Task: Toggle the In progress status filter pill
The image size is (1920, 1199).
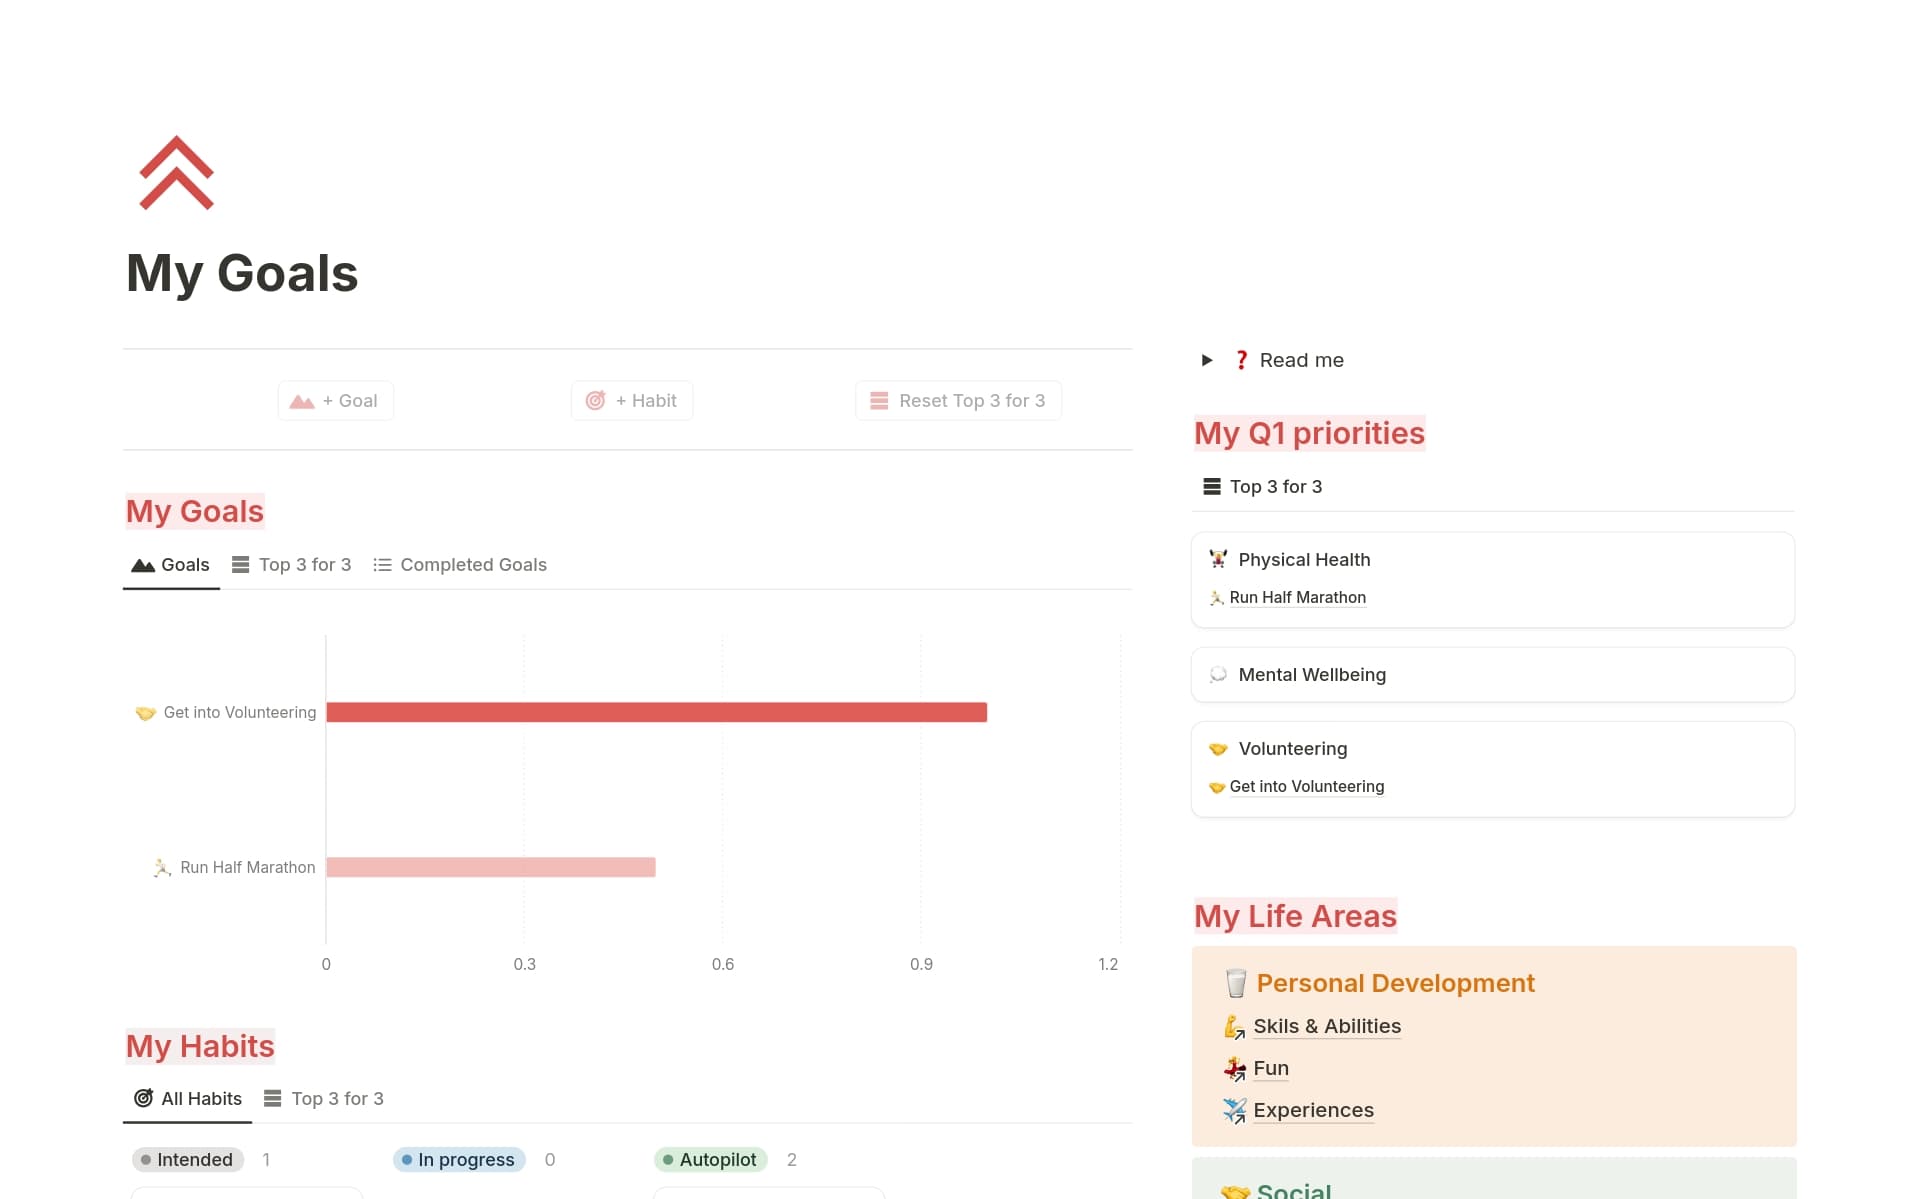Action: pyautogui.click(x=458, y=1159)
